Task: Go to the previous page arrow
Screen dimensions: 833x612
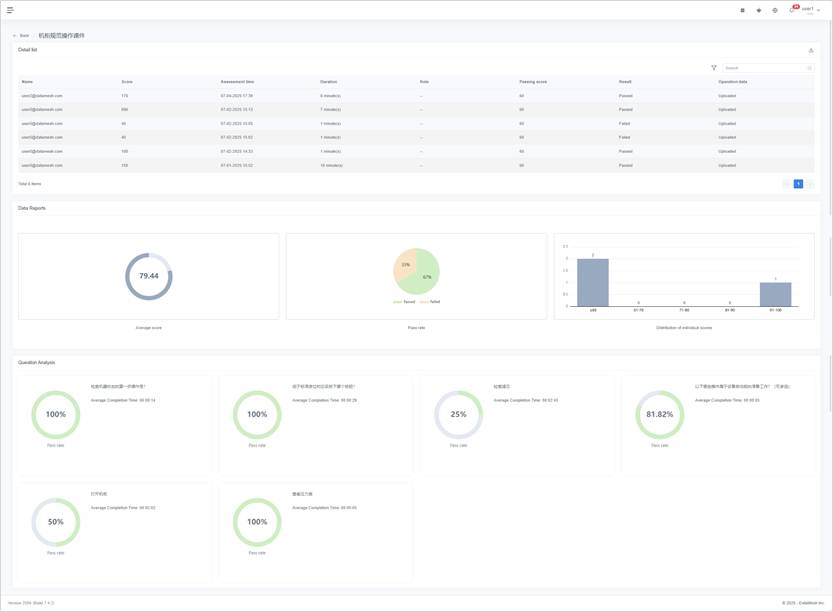Action: pos(787,184)
